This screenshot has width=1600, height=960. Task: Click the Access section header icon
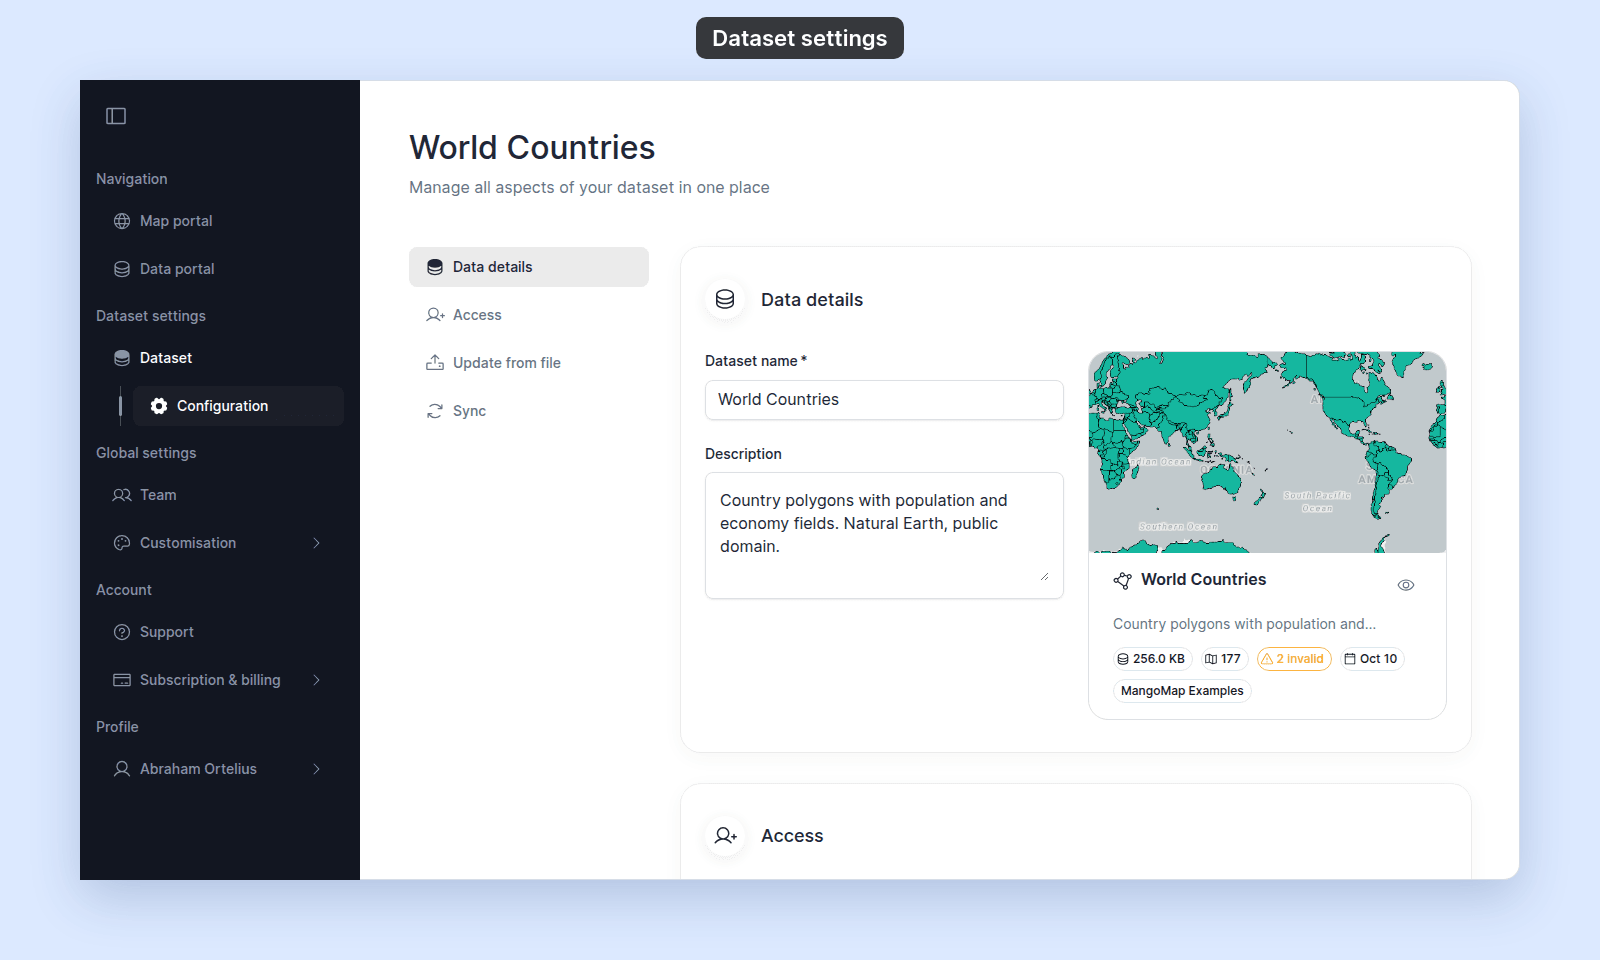(725, 836)
